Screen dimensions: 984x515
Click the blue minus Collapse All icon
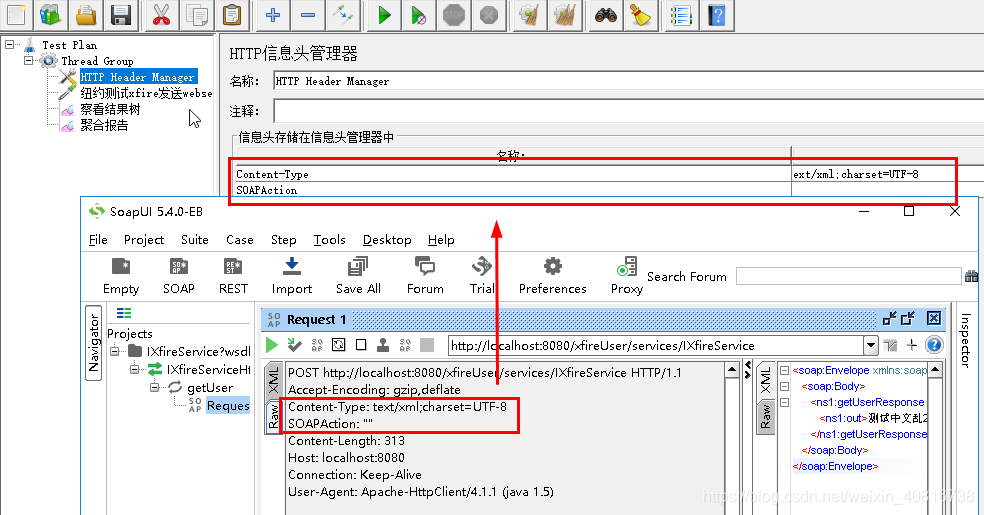308,14
